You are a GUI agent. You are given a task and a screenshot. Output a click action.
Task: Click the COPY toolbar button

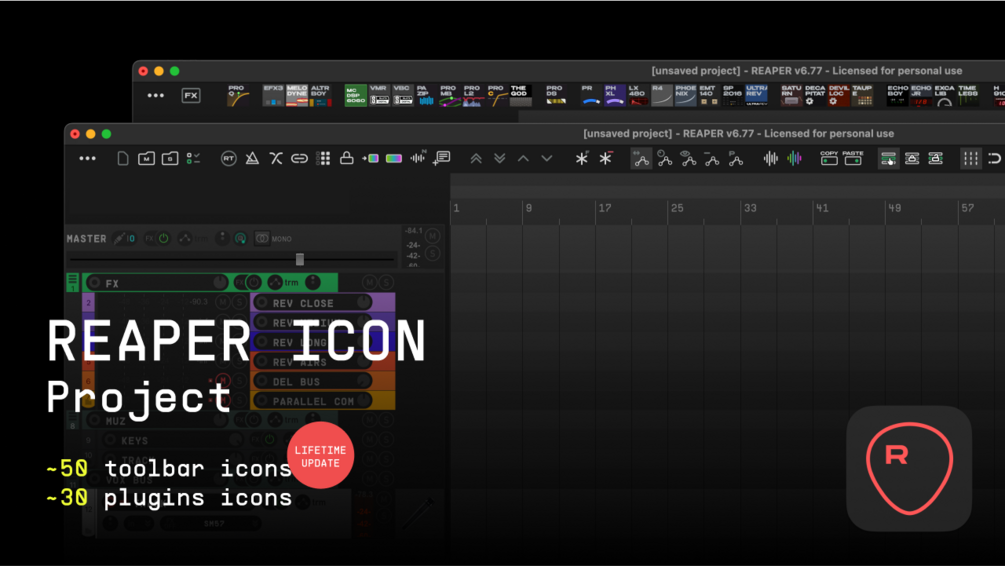click(x=829, y=158)
